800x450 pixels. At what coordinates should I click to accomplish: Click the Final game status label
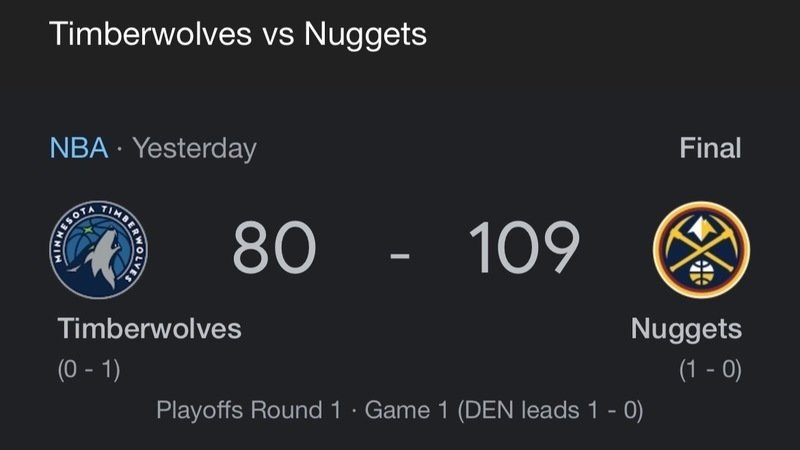tap(710, 149)
